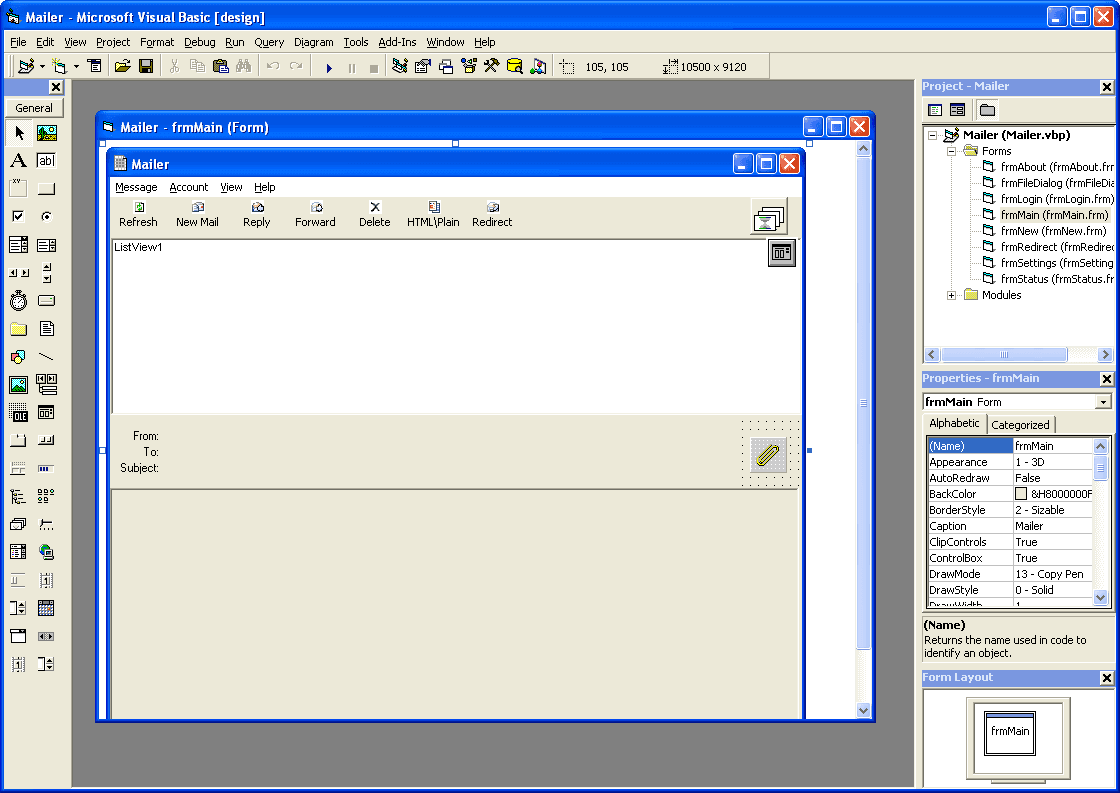
Task: Click New Mail button on the form
Action: [197, 214]
